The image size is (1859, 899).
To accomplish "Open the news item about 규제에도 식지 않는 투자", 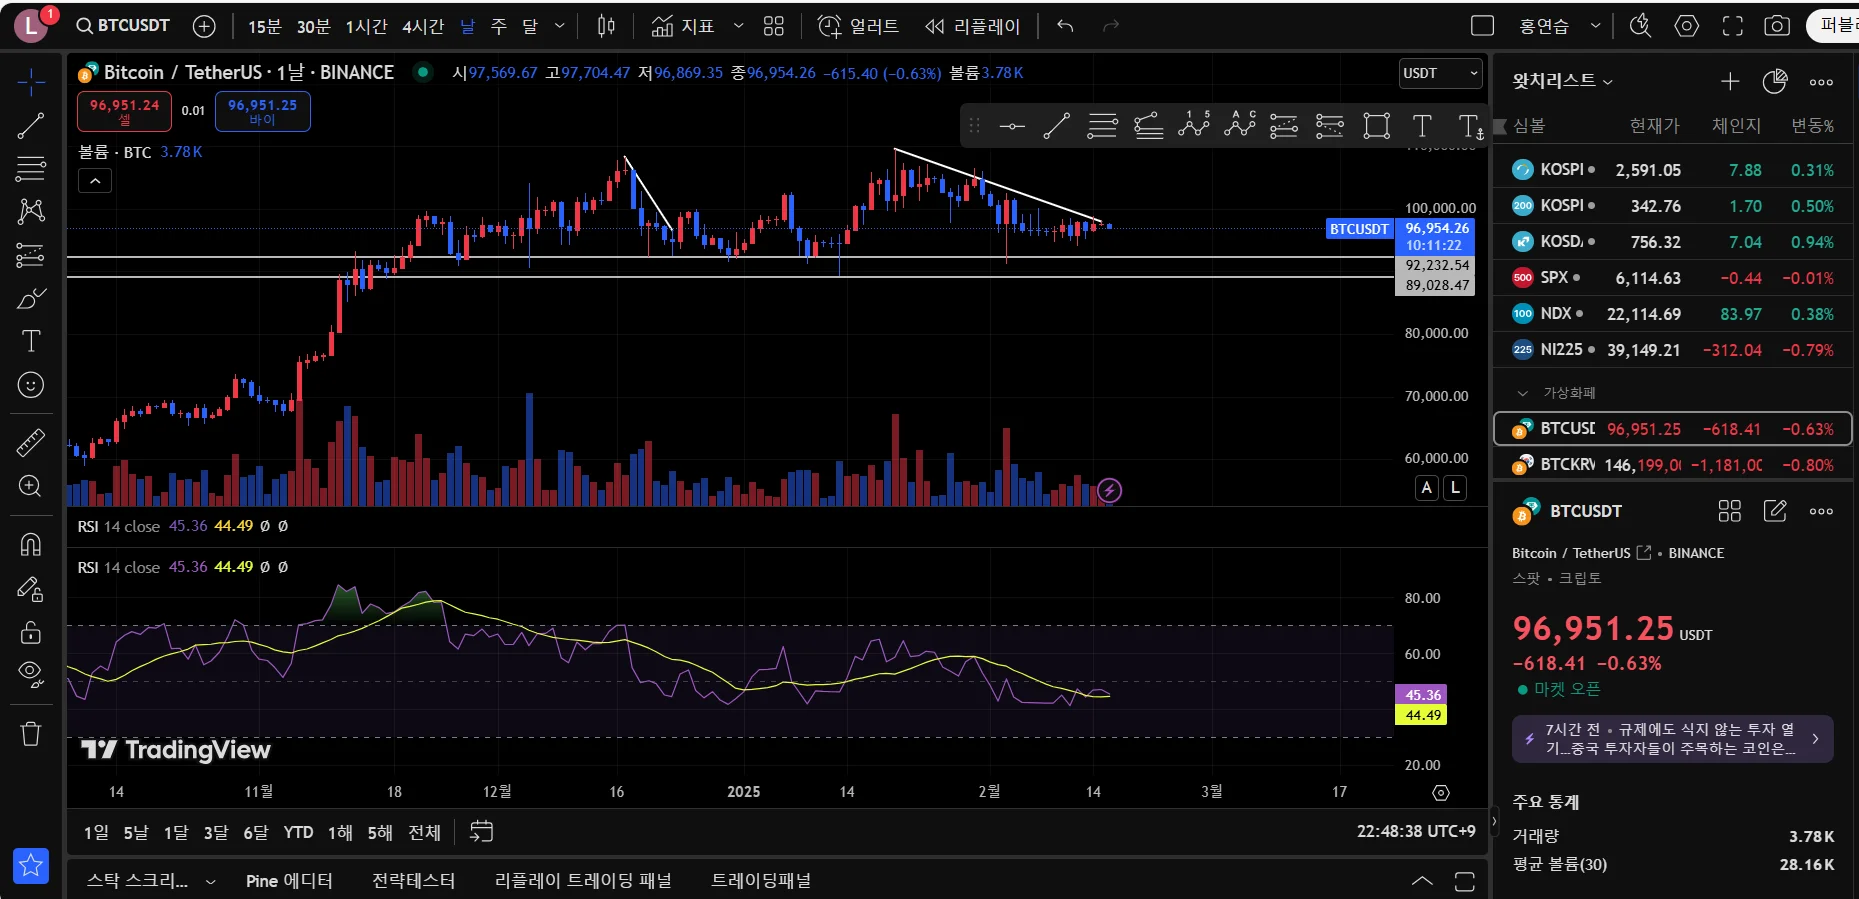I will (1672, 739).
